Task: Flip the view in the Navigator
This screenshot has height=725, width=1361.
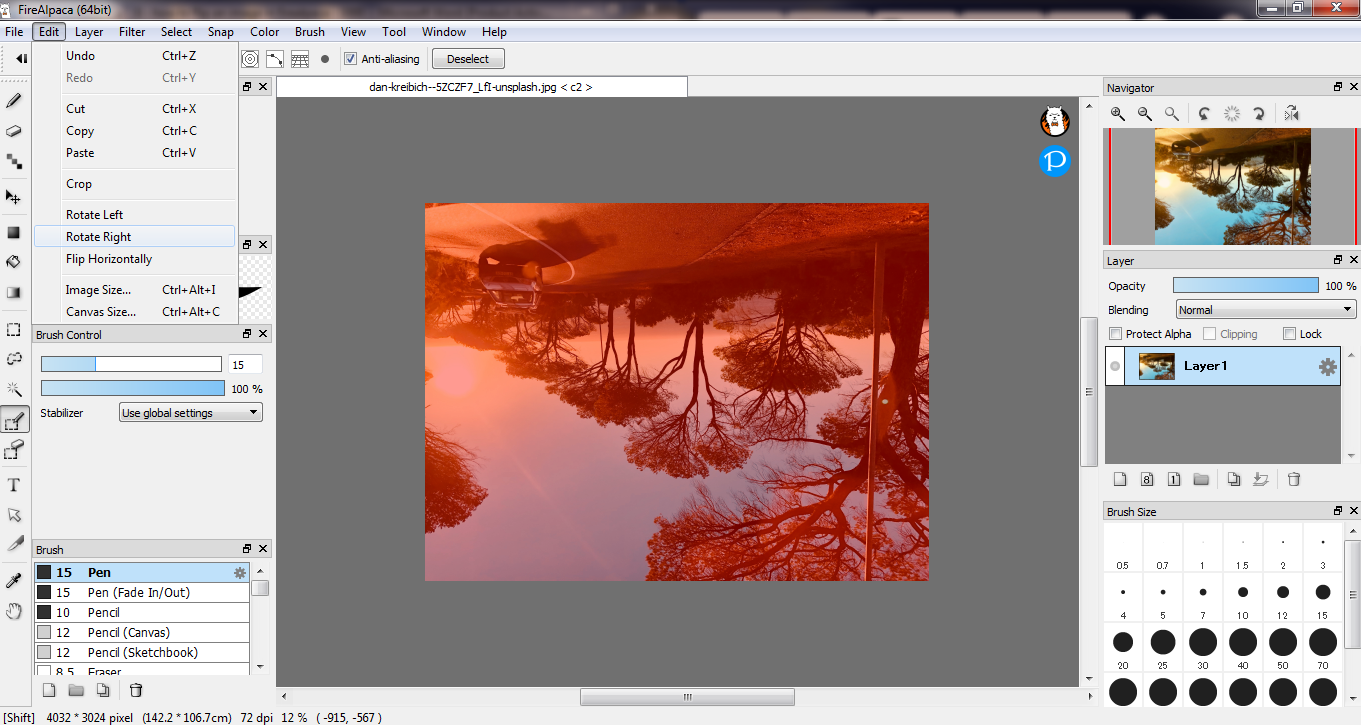Action: 1291,114
